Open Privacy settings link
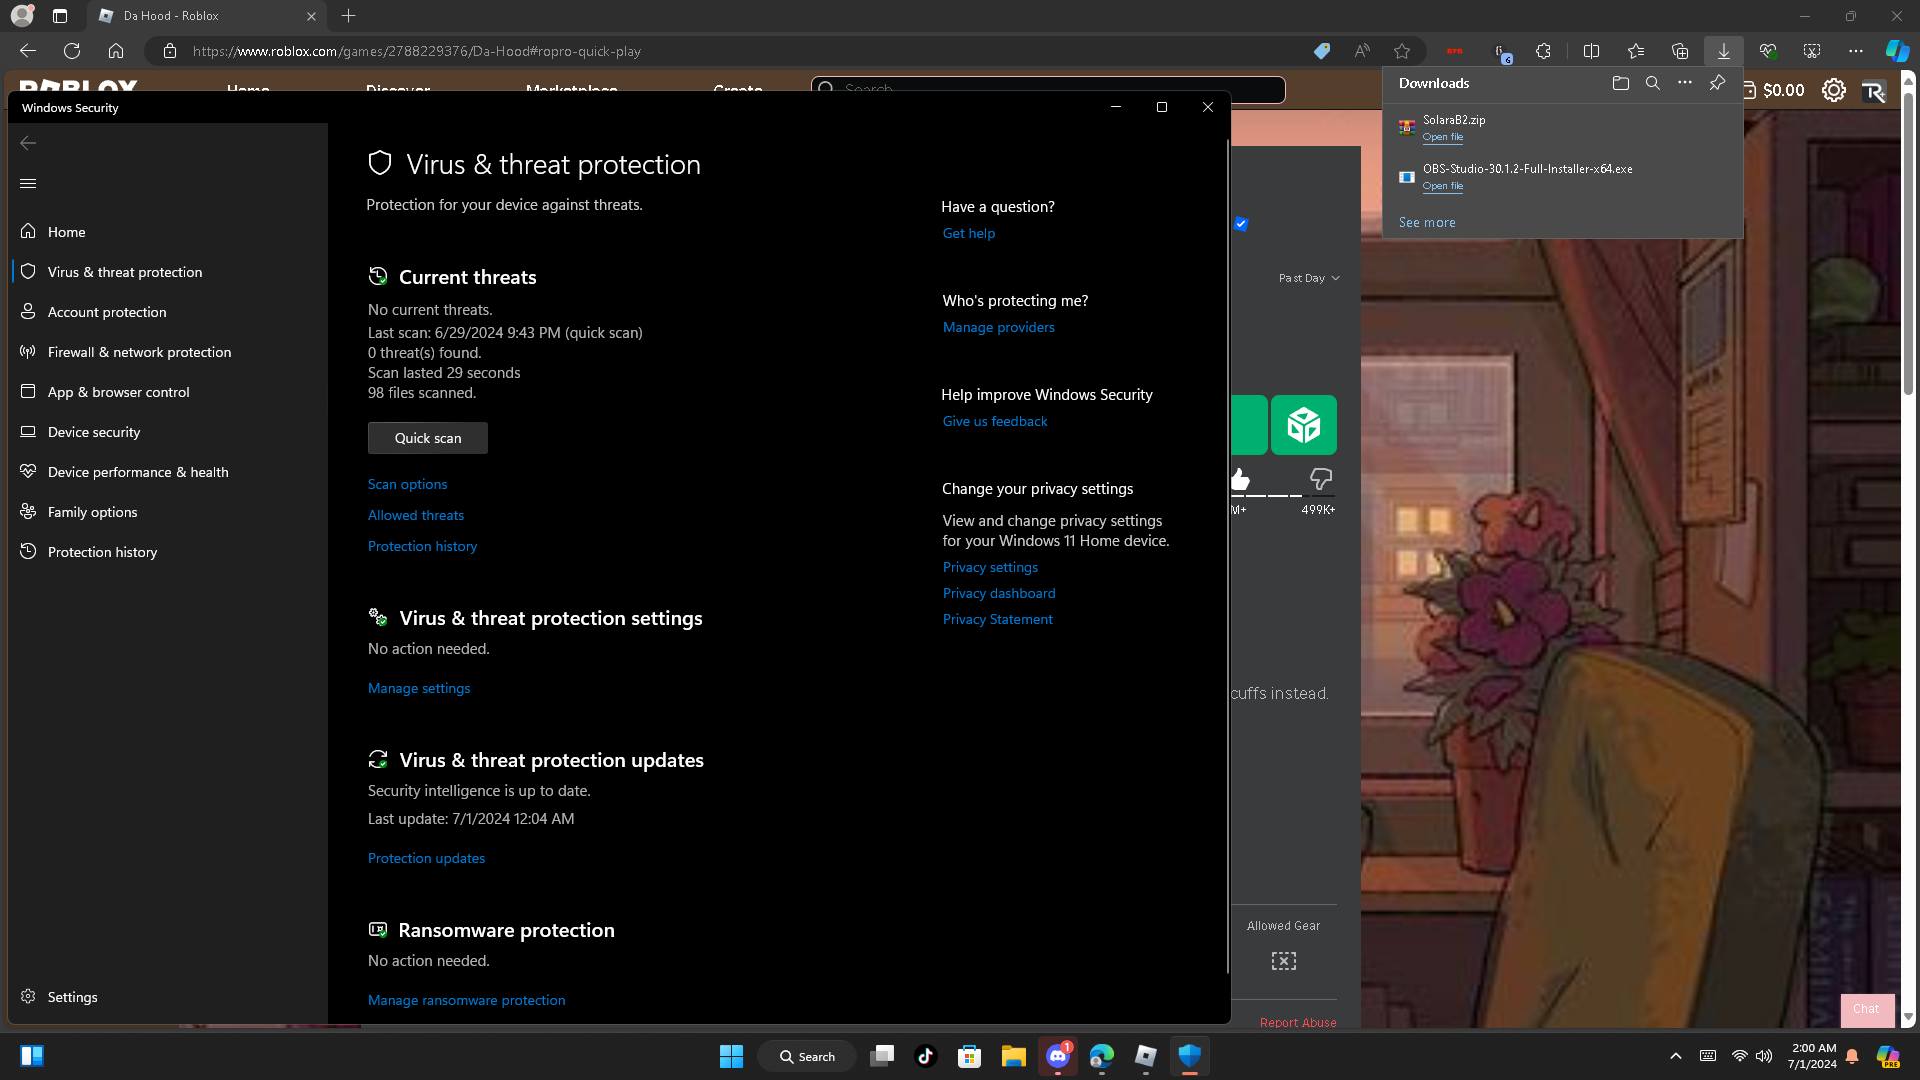The image size is (1920, 1080). coord(990,567)
